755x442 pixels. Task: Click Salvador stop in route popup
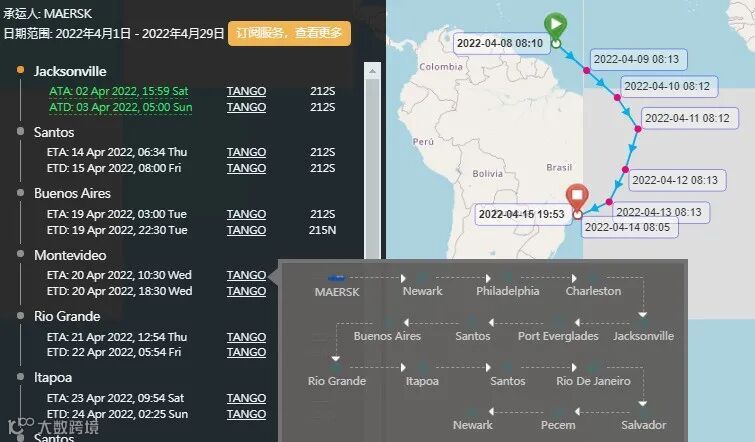pyautogui.click(x=643, y=425)
